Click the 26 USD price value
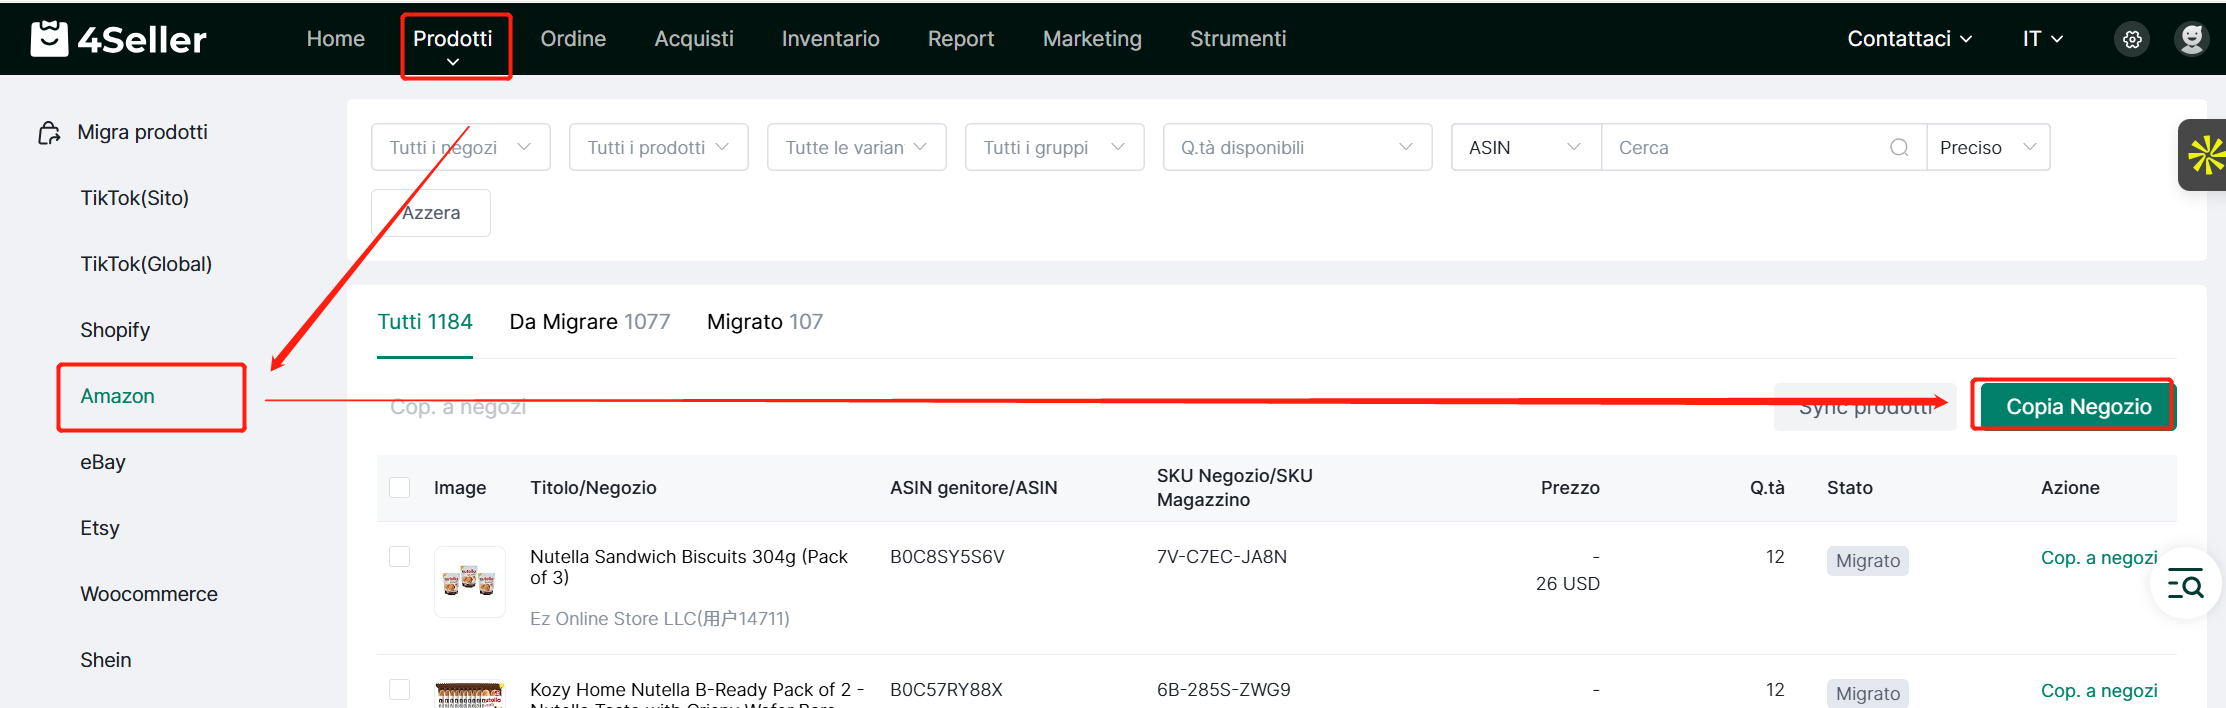Viewport: 2226px width, 708px height. [x=1568, y=584]
